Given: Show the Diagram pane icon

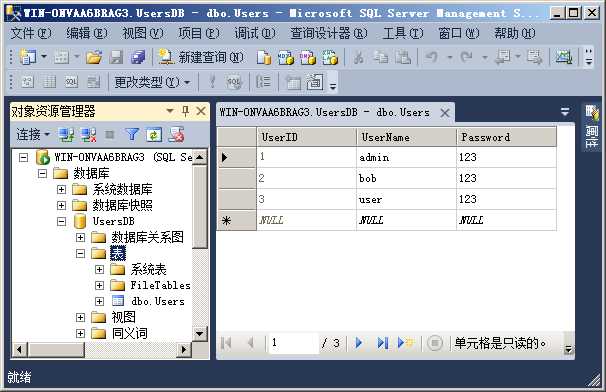Looking at the screenshot, I should point(27,82).
